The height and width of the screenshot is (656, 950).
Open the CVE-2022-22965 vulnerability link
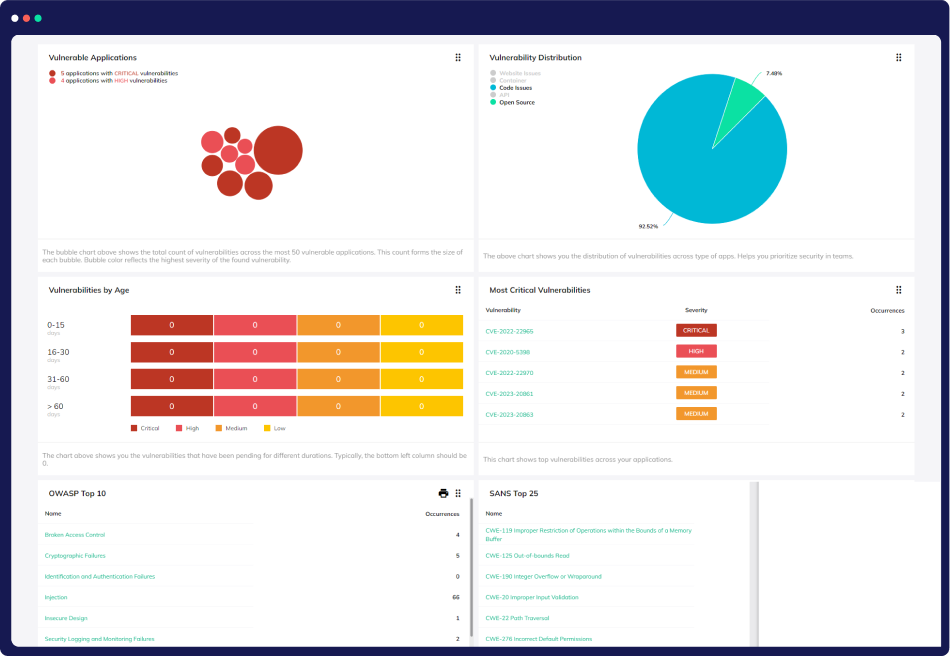point(509,331)
